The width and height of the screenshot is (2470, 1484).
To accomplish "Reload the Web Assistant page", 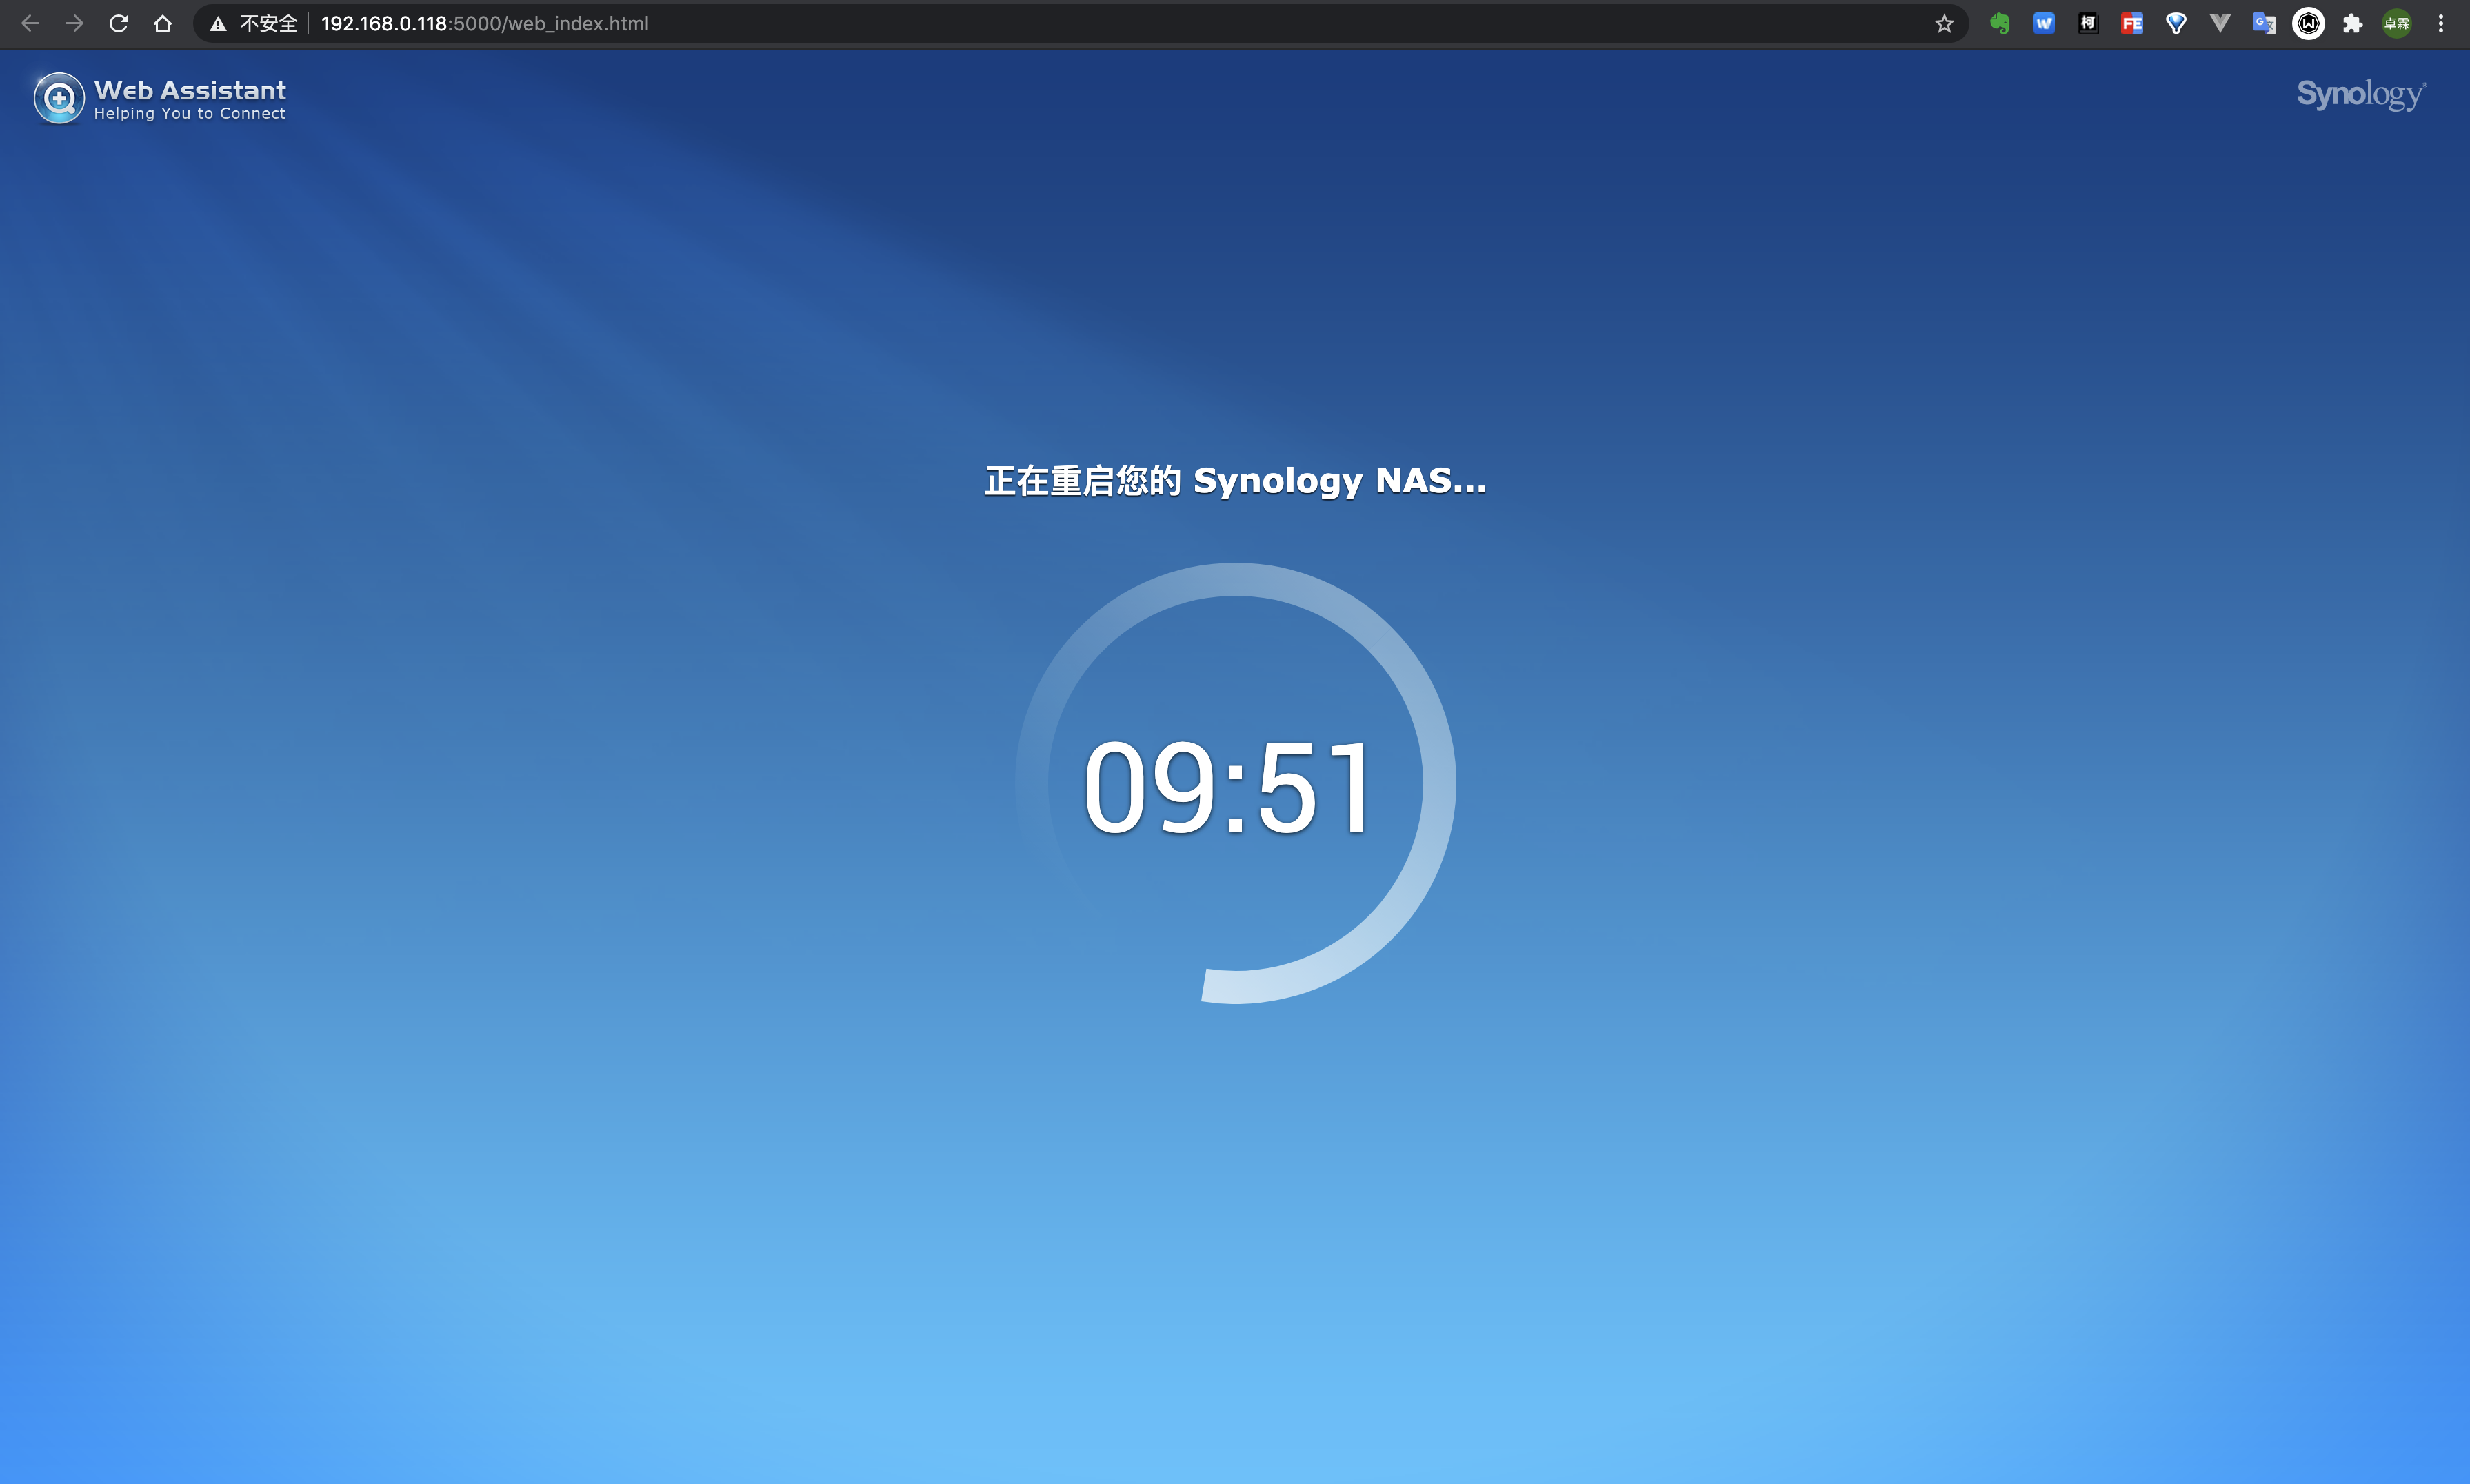I will pyautogui.click(x=118, y=23).
